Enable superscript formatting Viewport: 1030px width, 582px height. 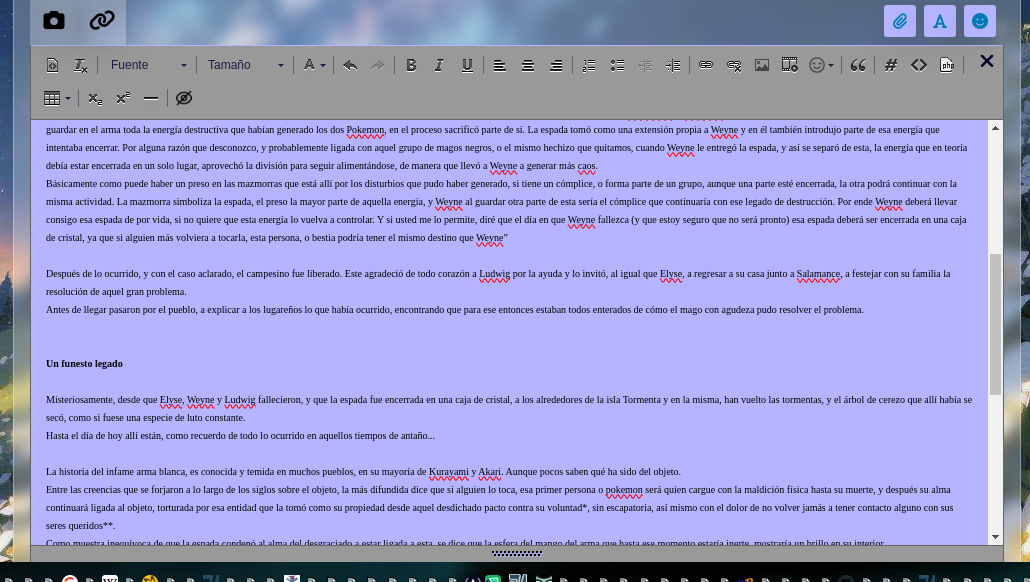click(122, 97)
